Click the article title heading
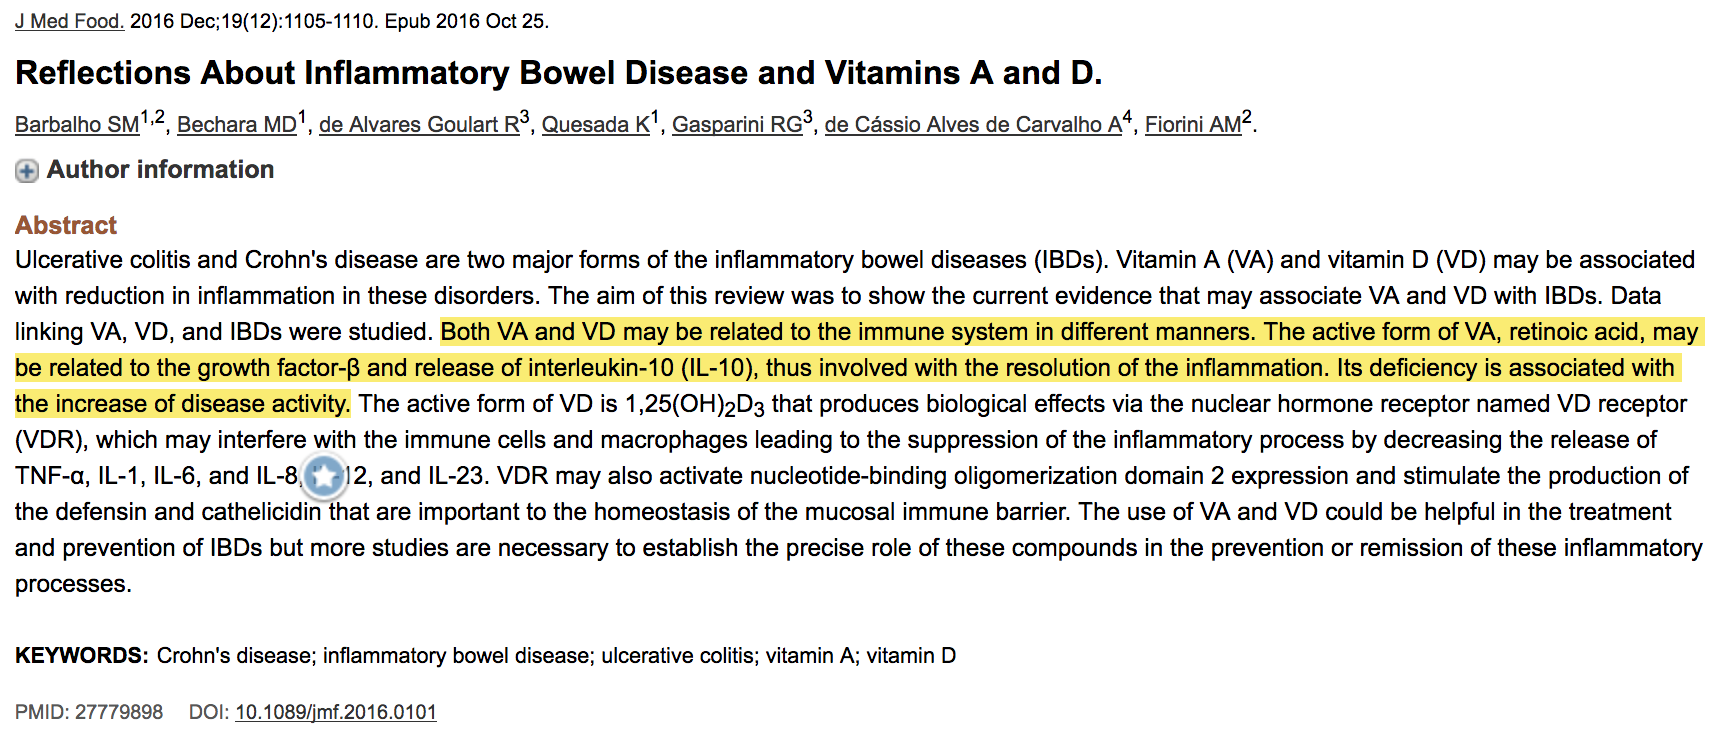The height and width of the screenshot is (738, 1722). (559, 73)
